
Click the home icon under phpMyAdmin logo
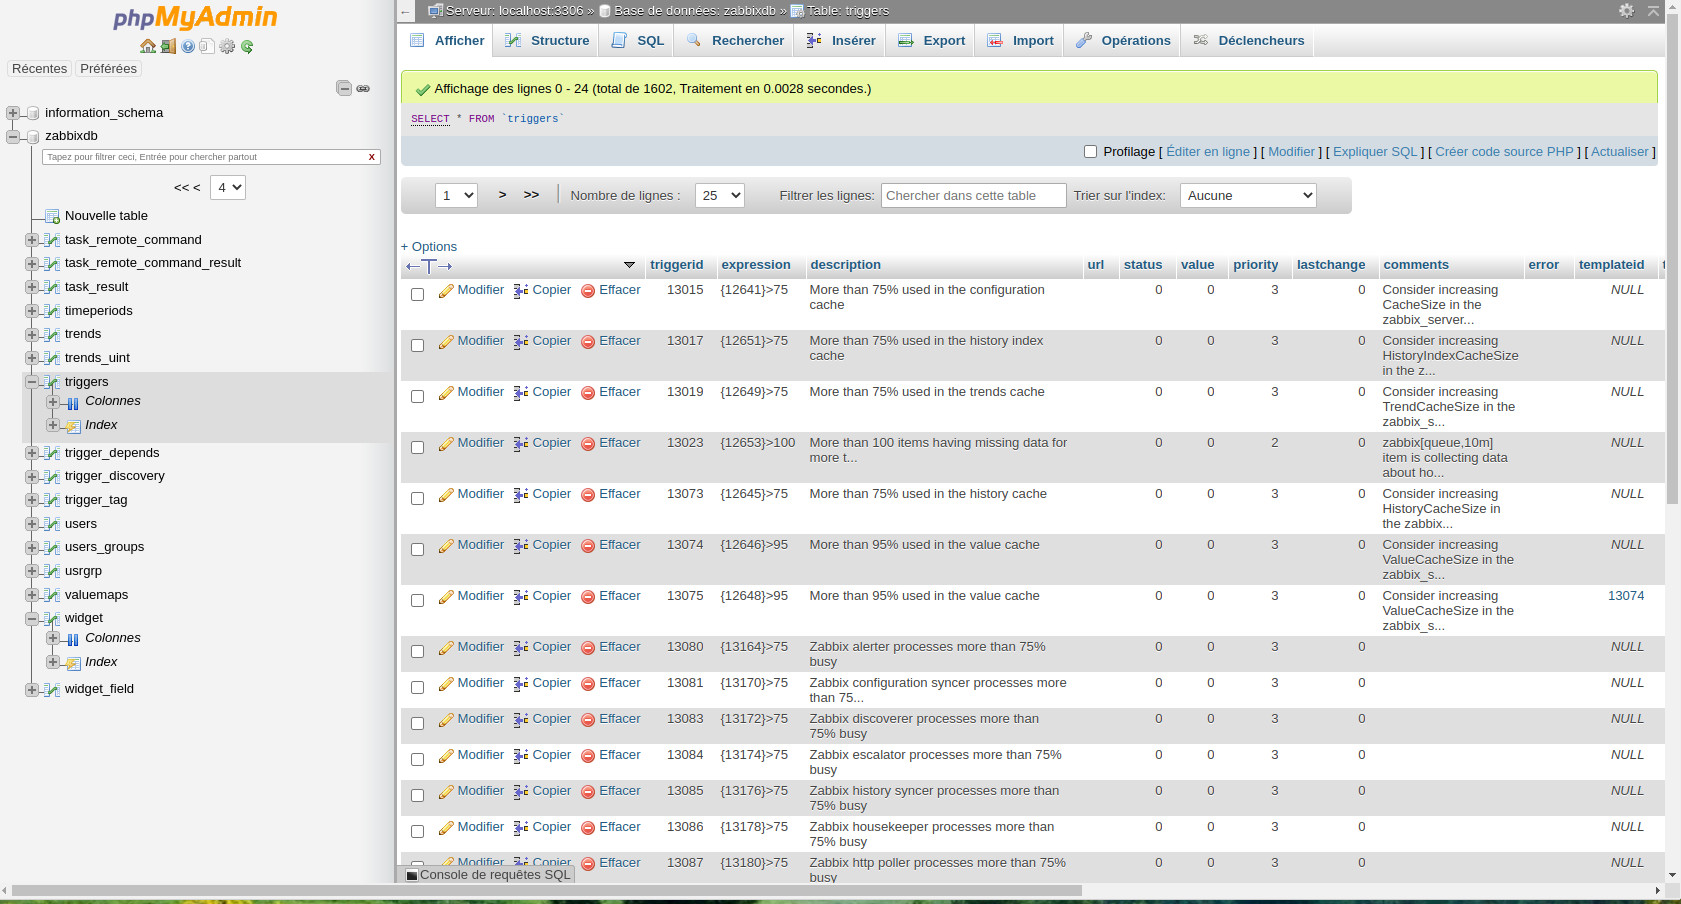(x=148, y=46)
